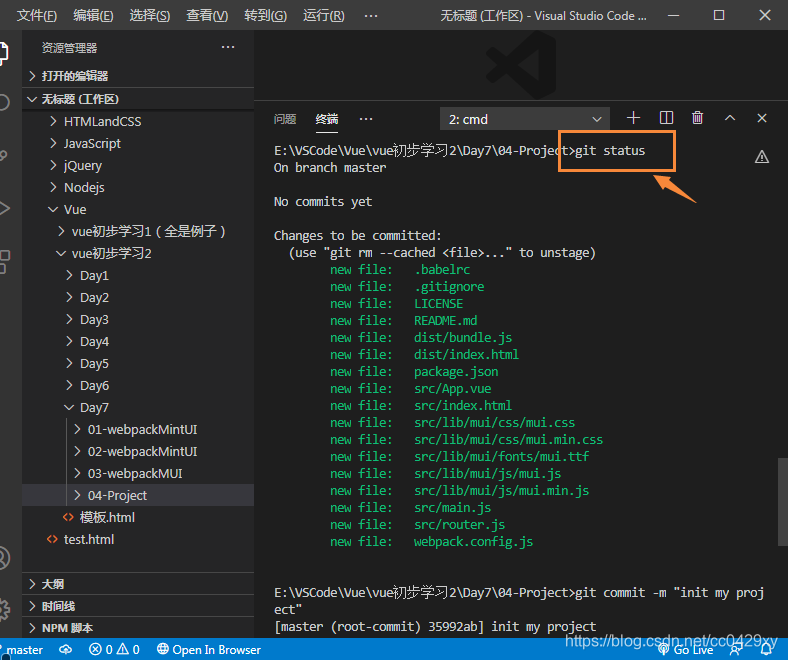Collapse the vue初步学习2 folder
The height and width of the screenshot is (660, 788).
(x=138, y=253)
